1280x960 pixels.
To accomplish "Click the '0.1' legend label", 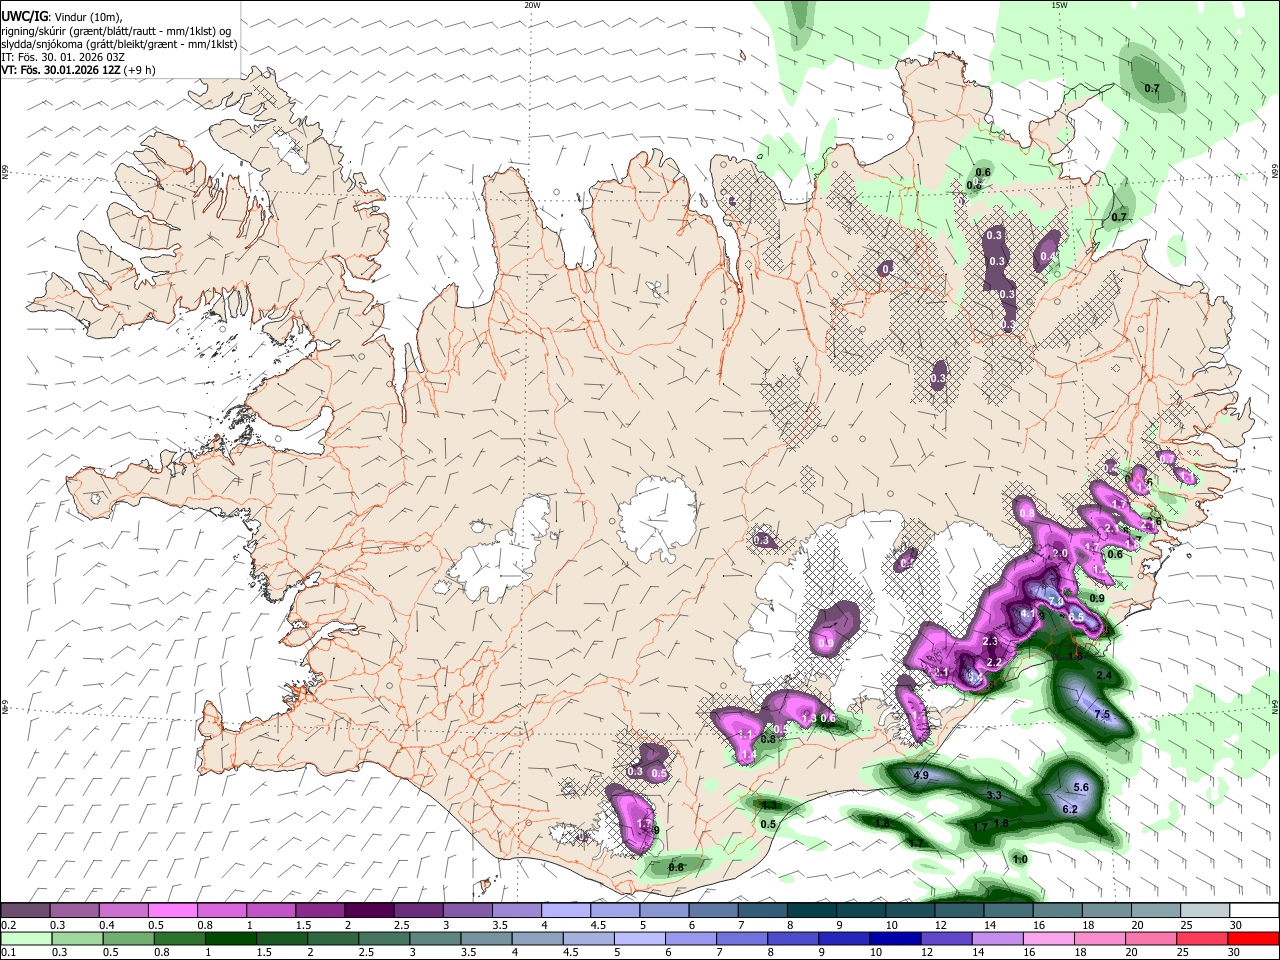I will click(9, 953).
